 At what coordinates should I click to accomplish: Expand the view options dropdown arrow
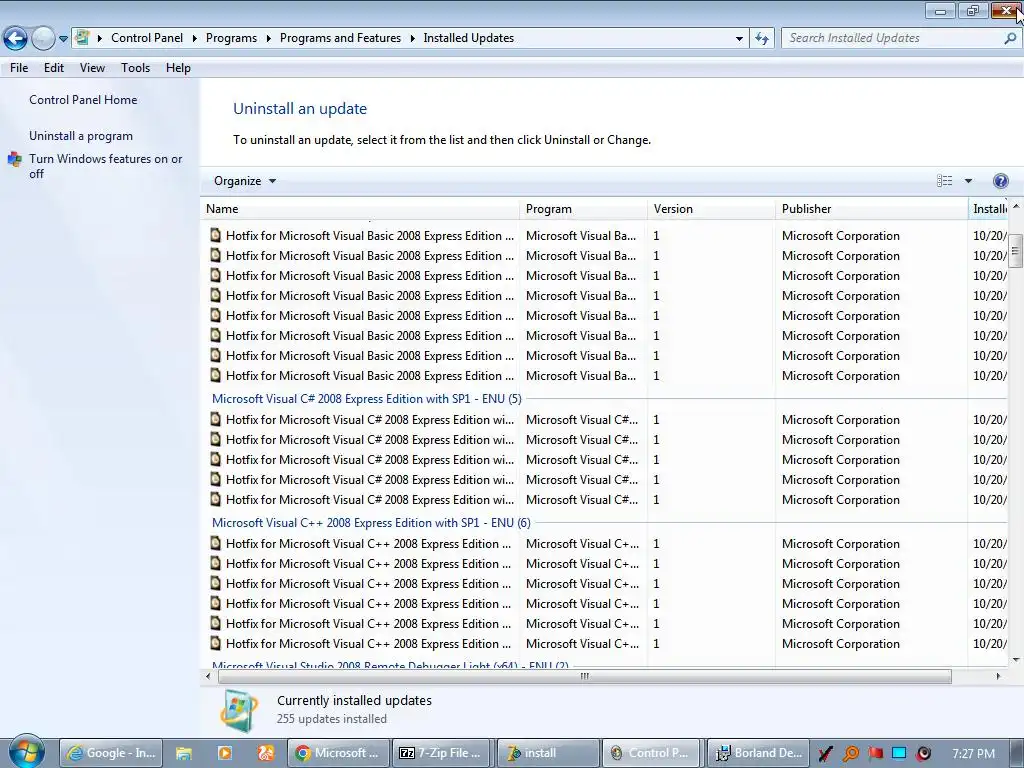click(x=968, y=181)
